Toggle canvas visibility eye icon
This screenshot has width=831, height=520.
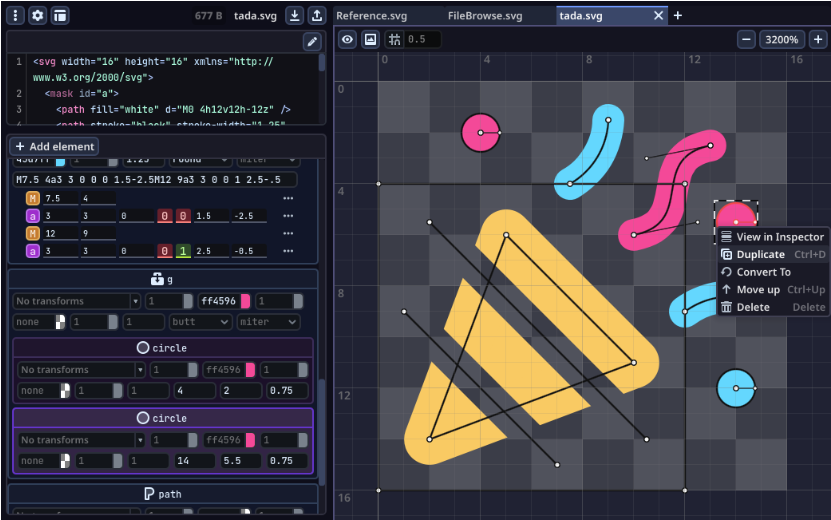pos(347,39)
